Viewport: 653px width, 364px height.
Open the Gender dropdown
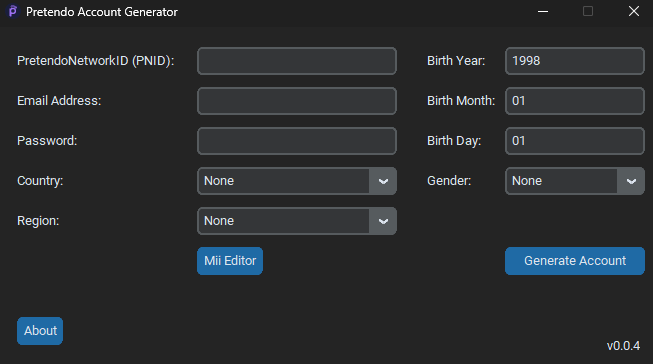[575, 181]
